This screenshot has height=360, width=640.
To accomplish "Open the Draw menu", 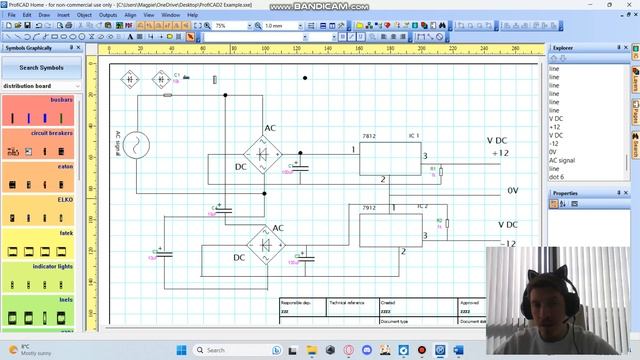I will coord(44,15).
